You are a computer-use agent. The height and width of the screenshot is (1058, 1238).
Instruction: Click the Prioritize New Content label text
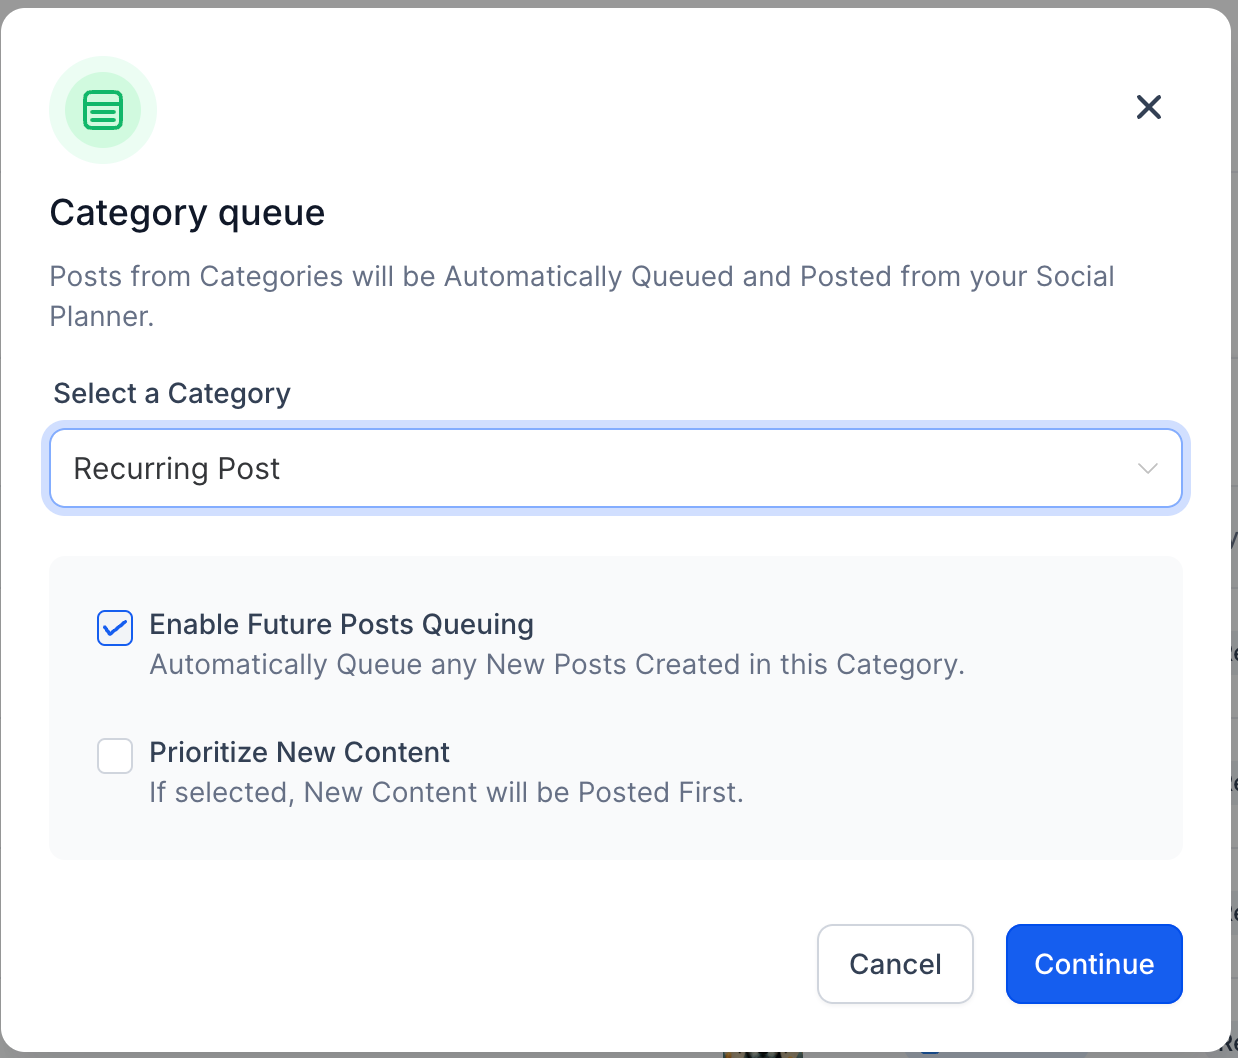pos(299,753)
